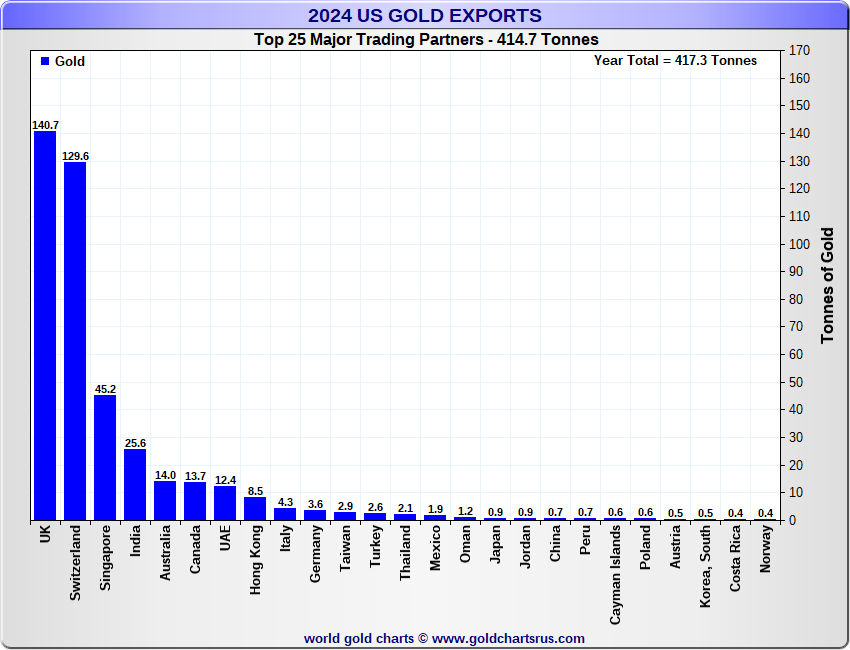
Task: Click the Taiwan axis label
Action: (345, 548)
